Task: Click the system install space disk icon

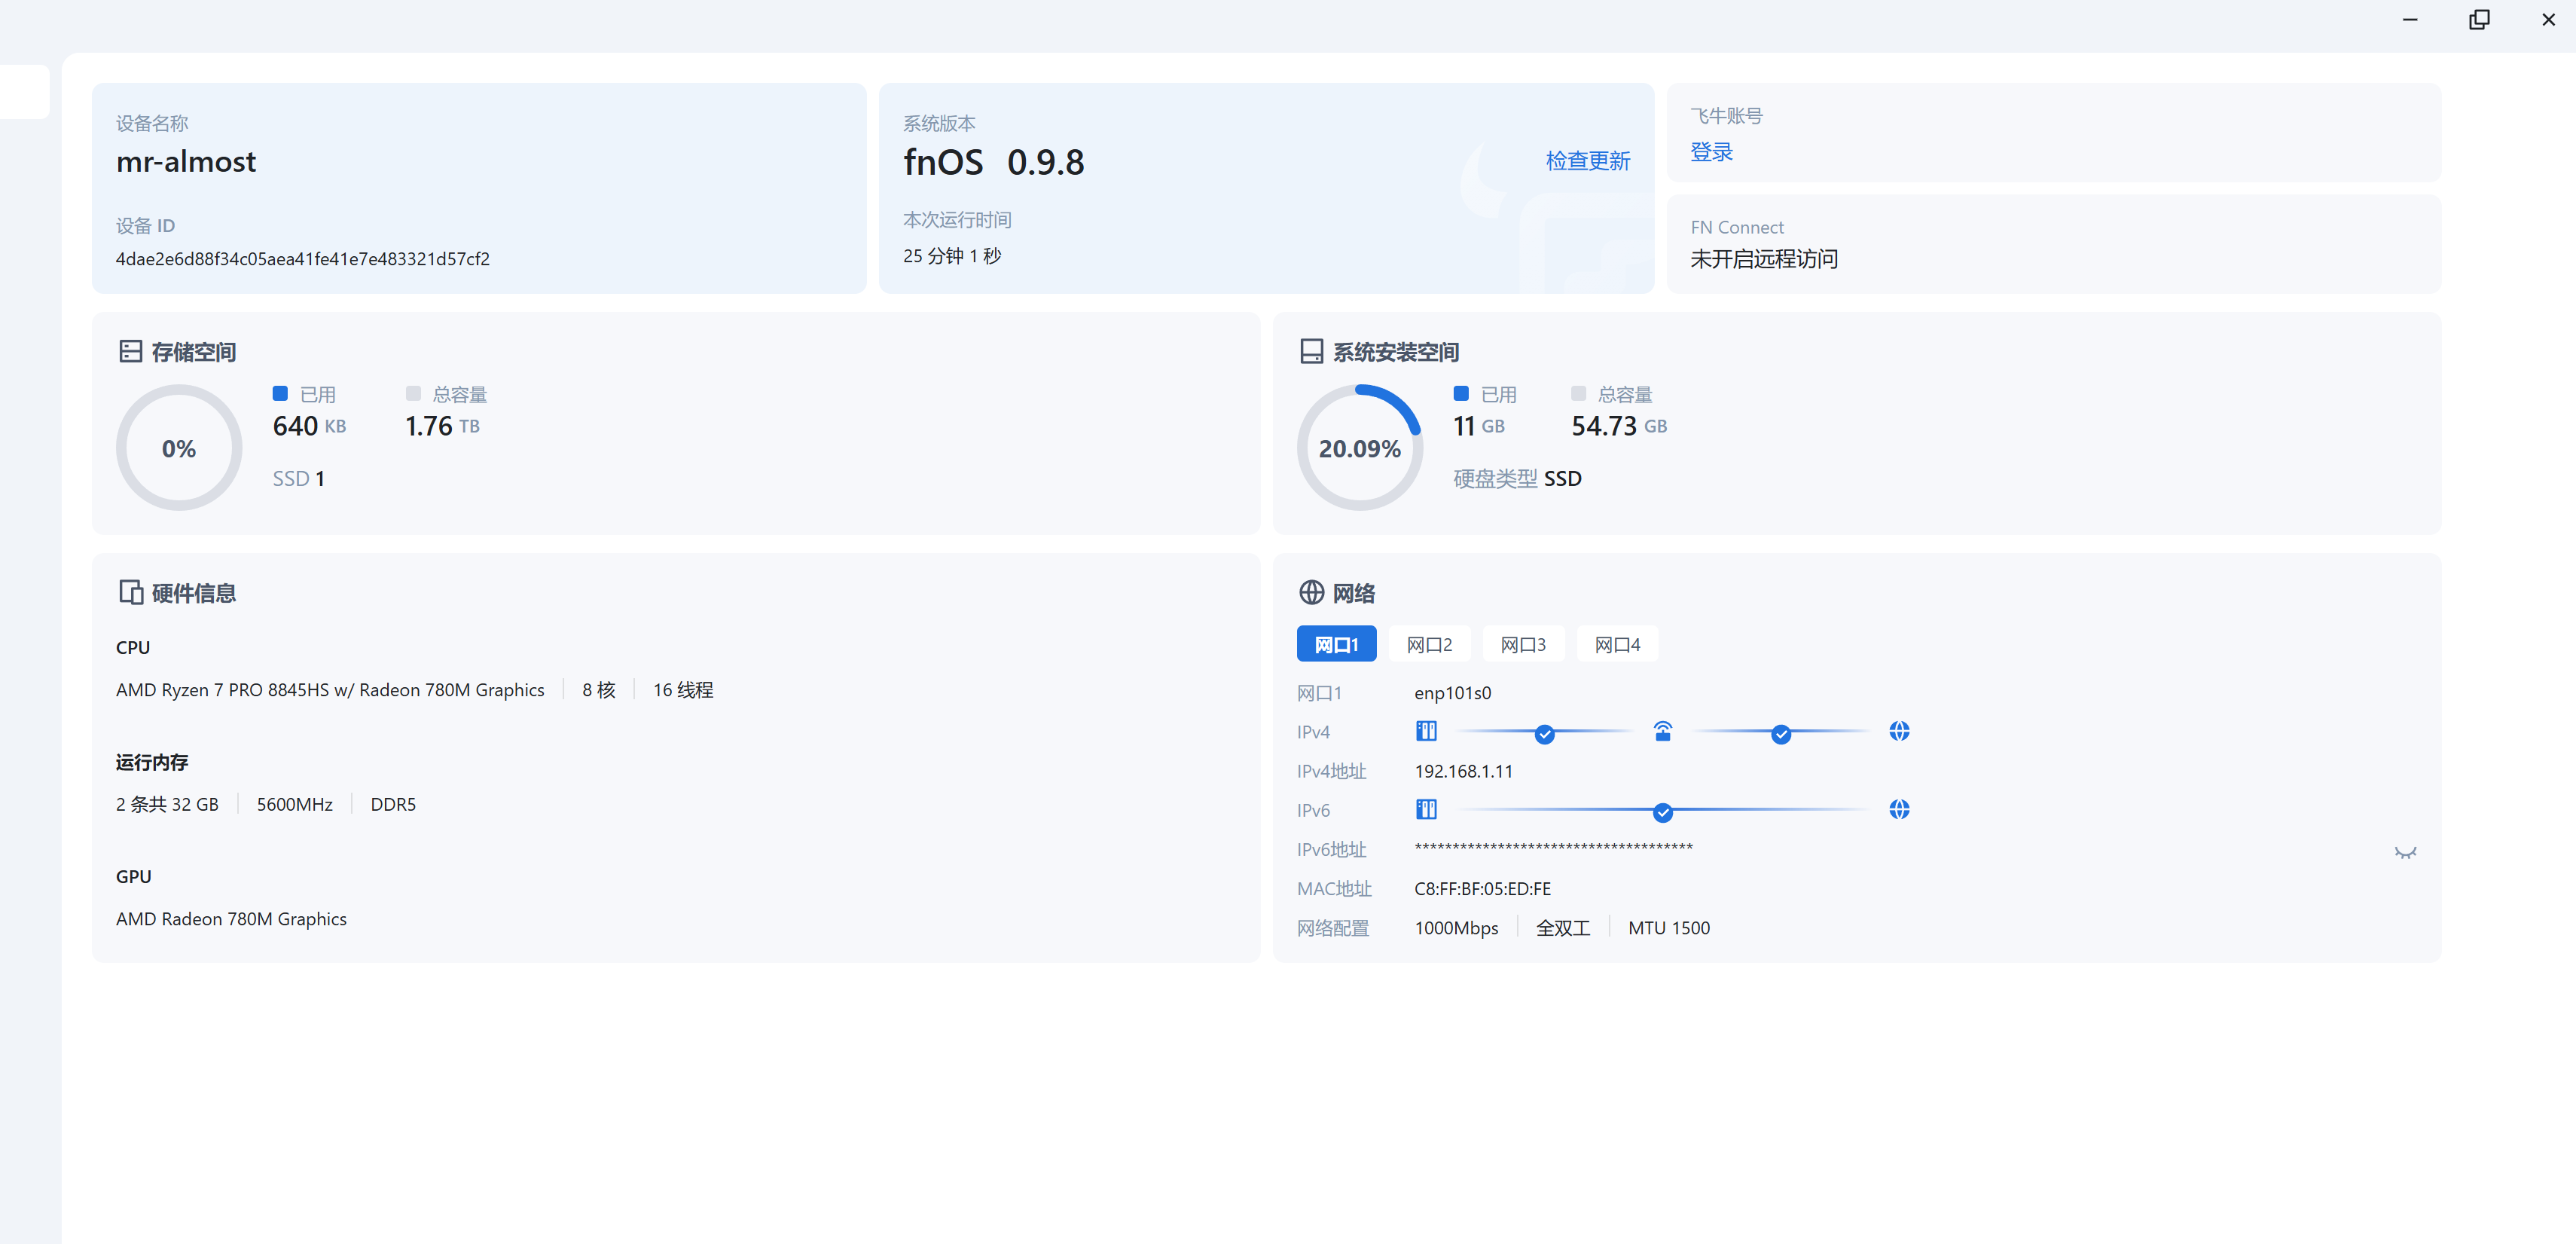Action: point(1311,351)
